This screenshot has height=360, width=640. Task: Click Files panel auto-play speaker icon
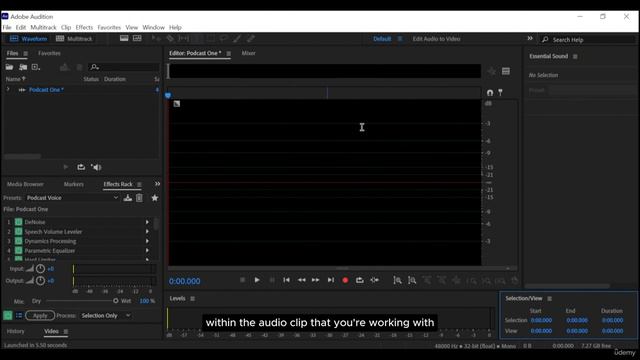point(96,167)
